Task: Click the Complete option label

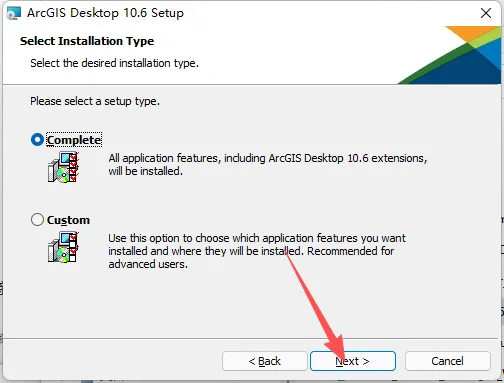Action: [x=74, y=140]
